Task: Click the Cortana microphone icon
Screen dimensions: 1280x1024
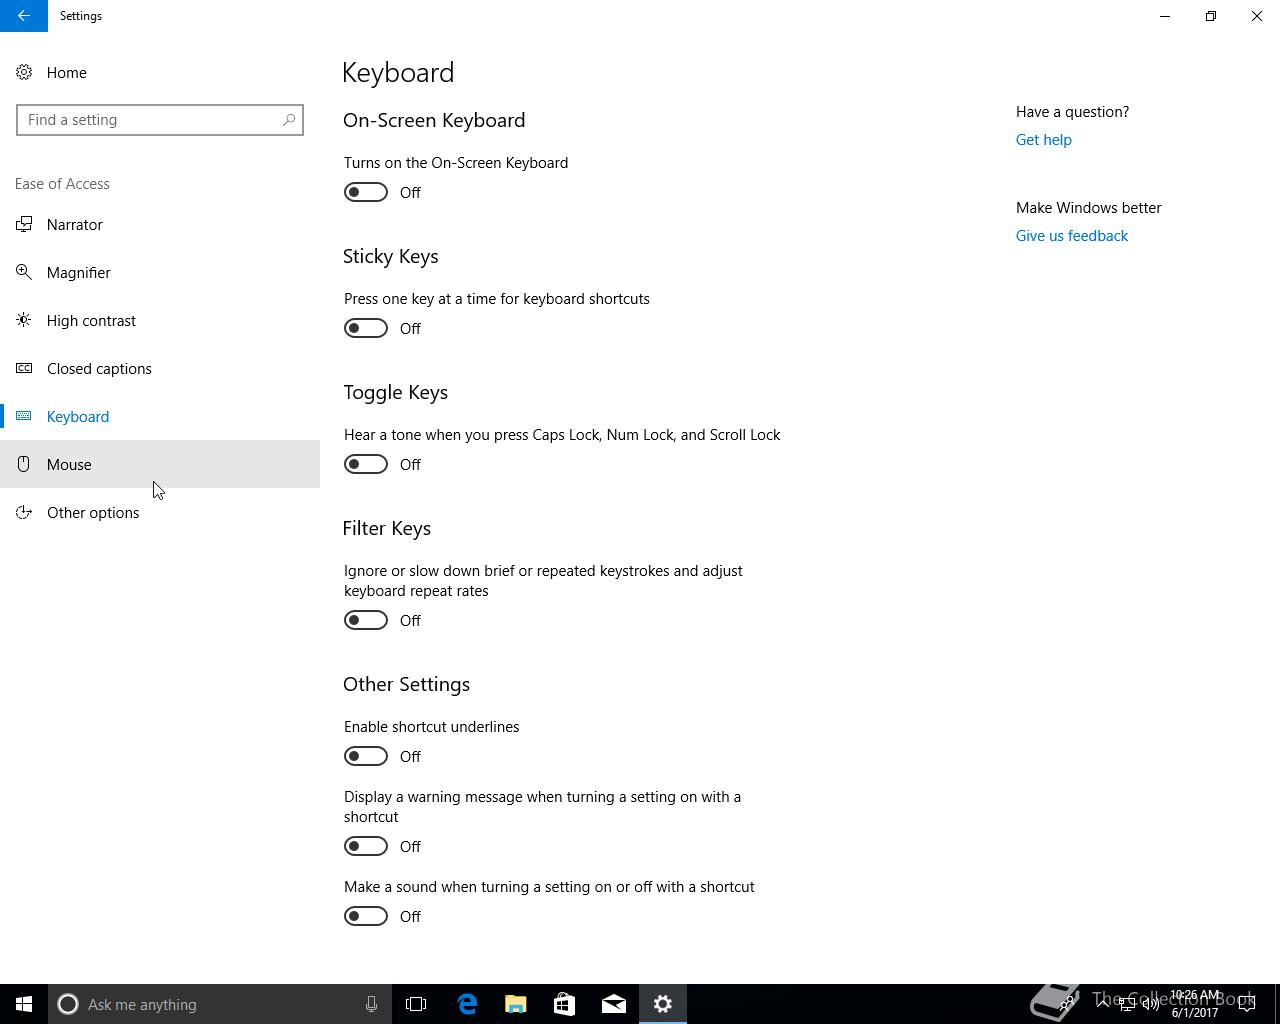Action: pos(371,1004)
